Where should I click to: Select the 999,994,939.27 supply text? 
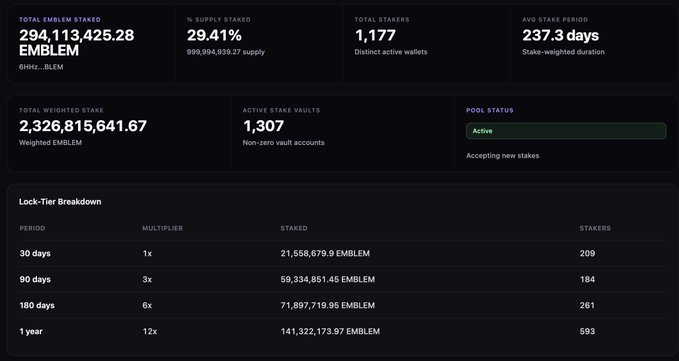(x=226, y=52)
